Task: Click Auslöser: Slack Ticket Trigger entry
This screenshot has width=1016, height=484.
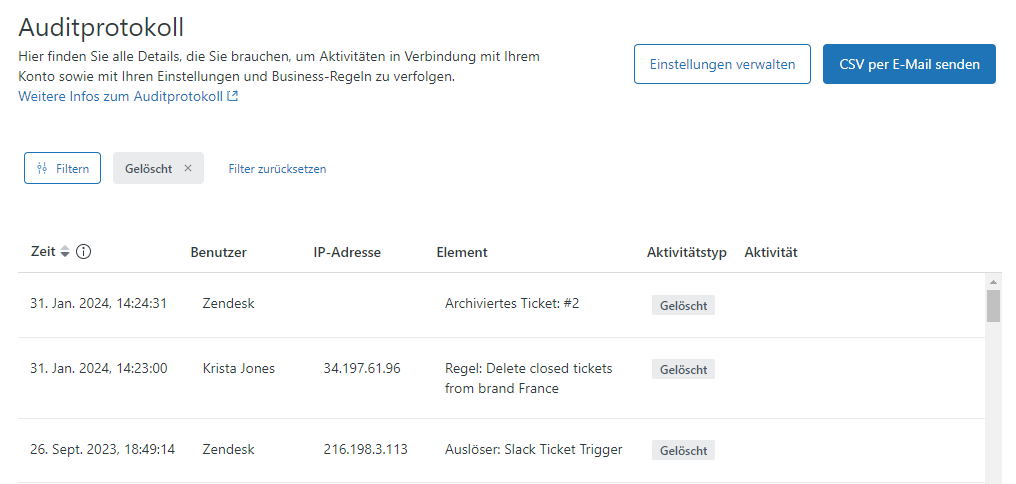Action: [x=533, y=449]
